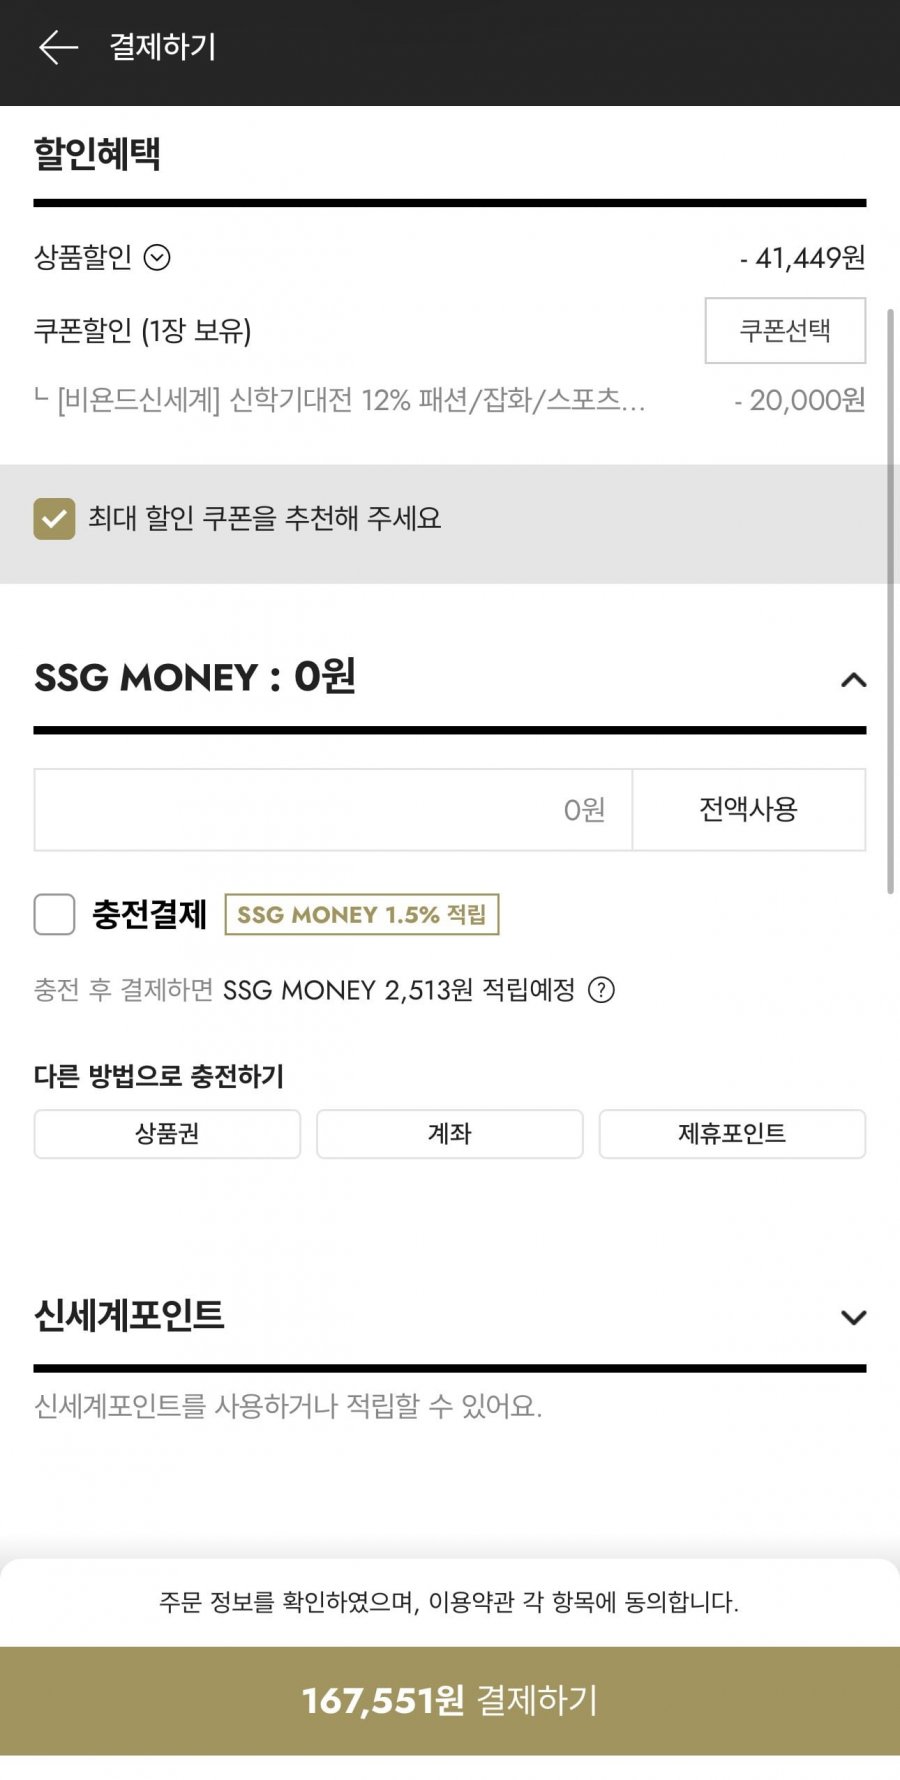Screen dimensions: 900x1780
Task: Tap the 신세계포인트 section heading
Action: click(x=129, y=1315)
